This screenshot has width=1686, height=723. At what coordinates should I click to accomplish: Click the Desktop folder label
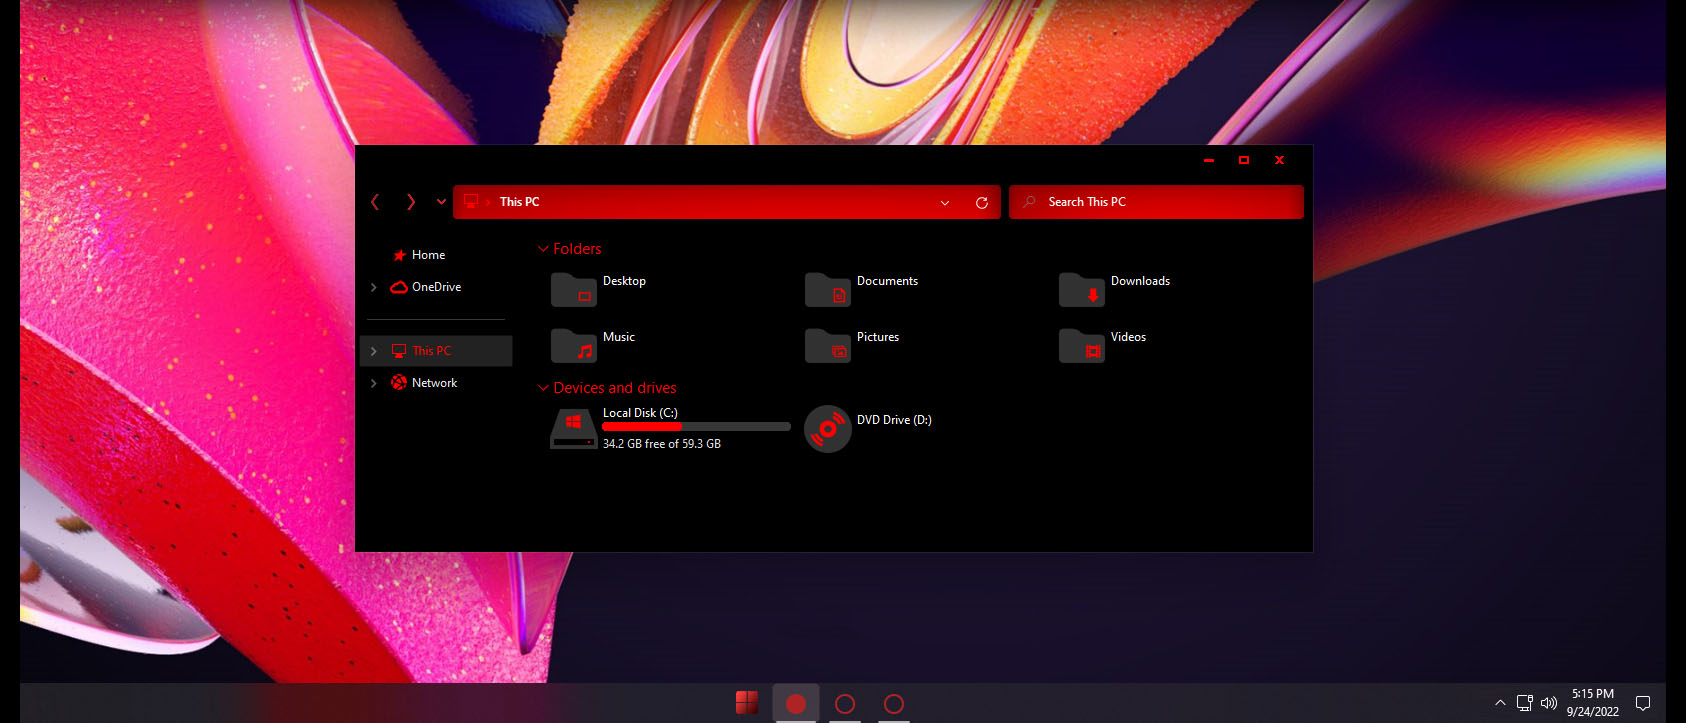(x=624, y=281)
